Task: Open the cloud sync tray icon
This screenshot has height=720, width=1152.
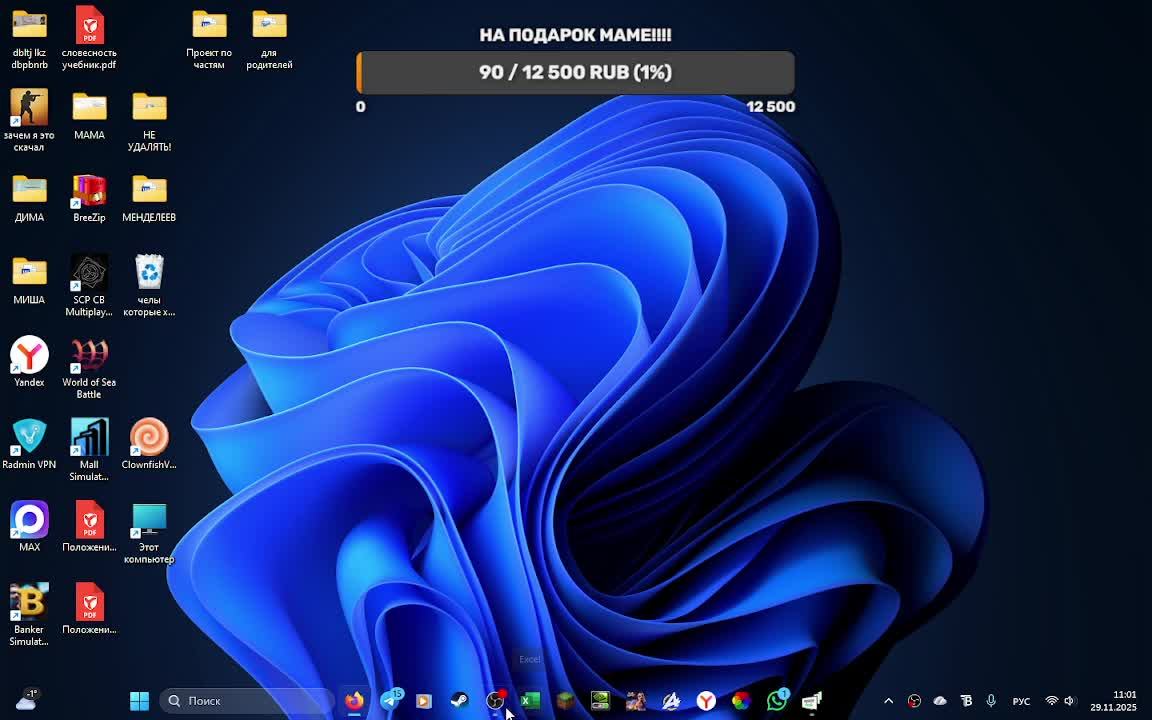Action: click(940, 701)
